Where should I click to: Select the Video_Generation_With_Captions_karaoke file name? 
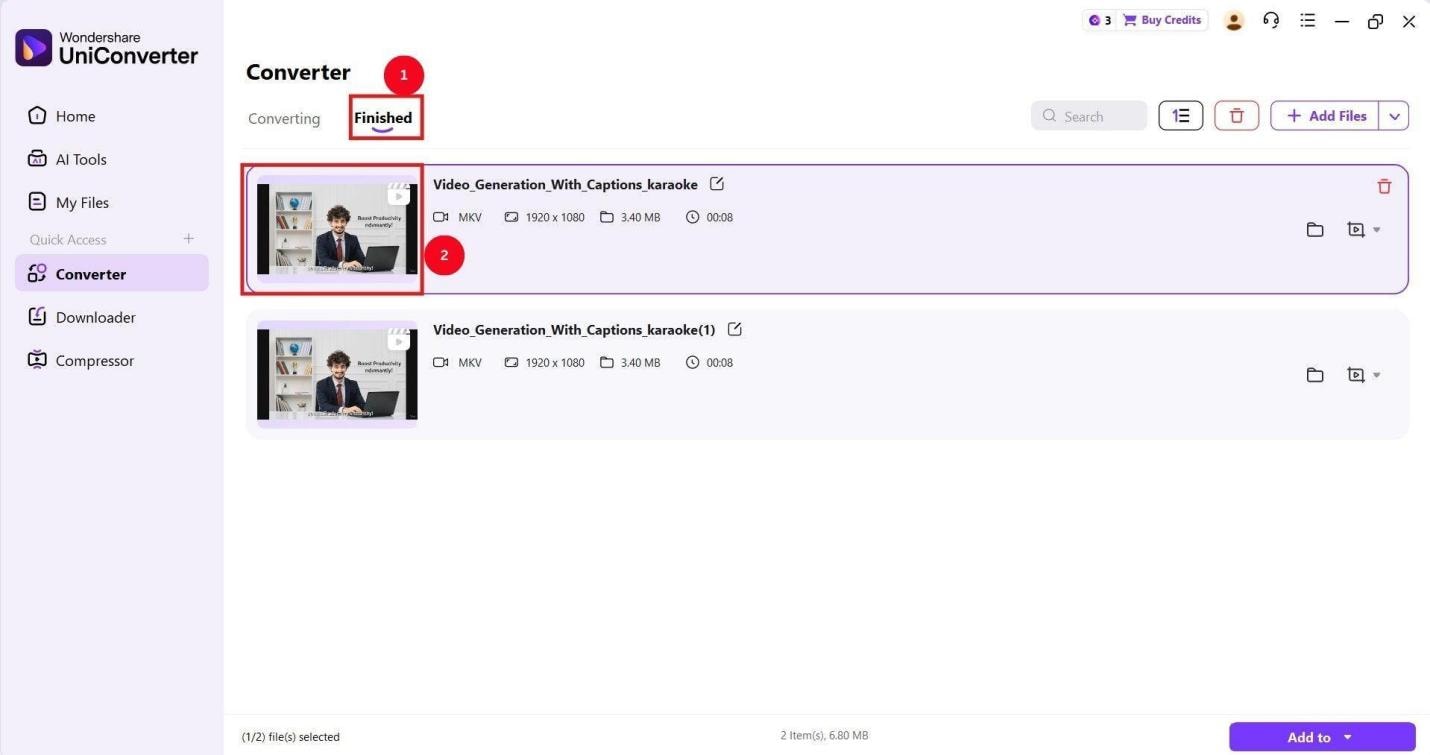(x=565, y=184)
